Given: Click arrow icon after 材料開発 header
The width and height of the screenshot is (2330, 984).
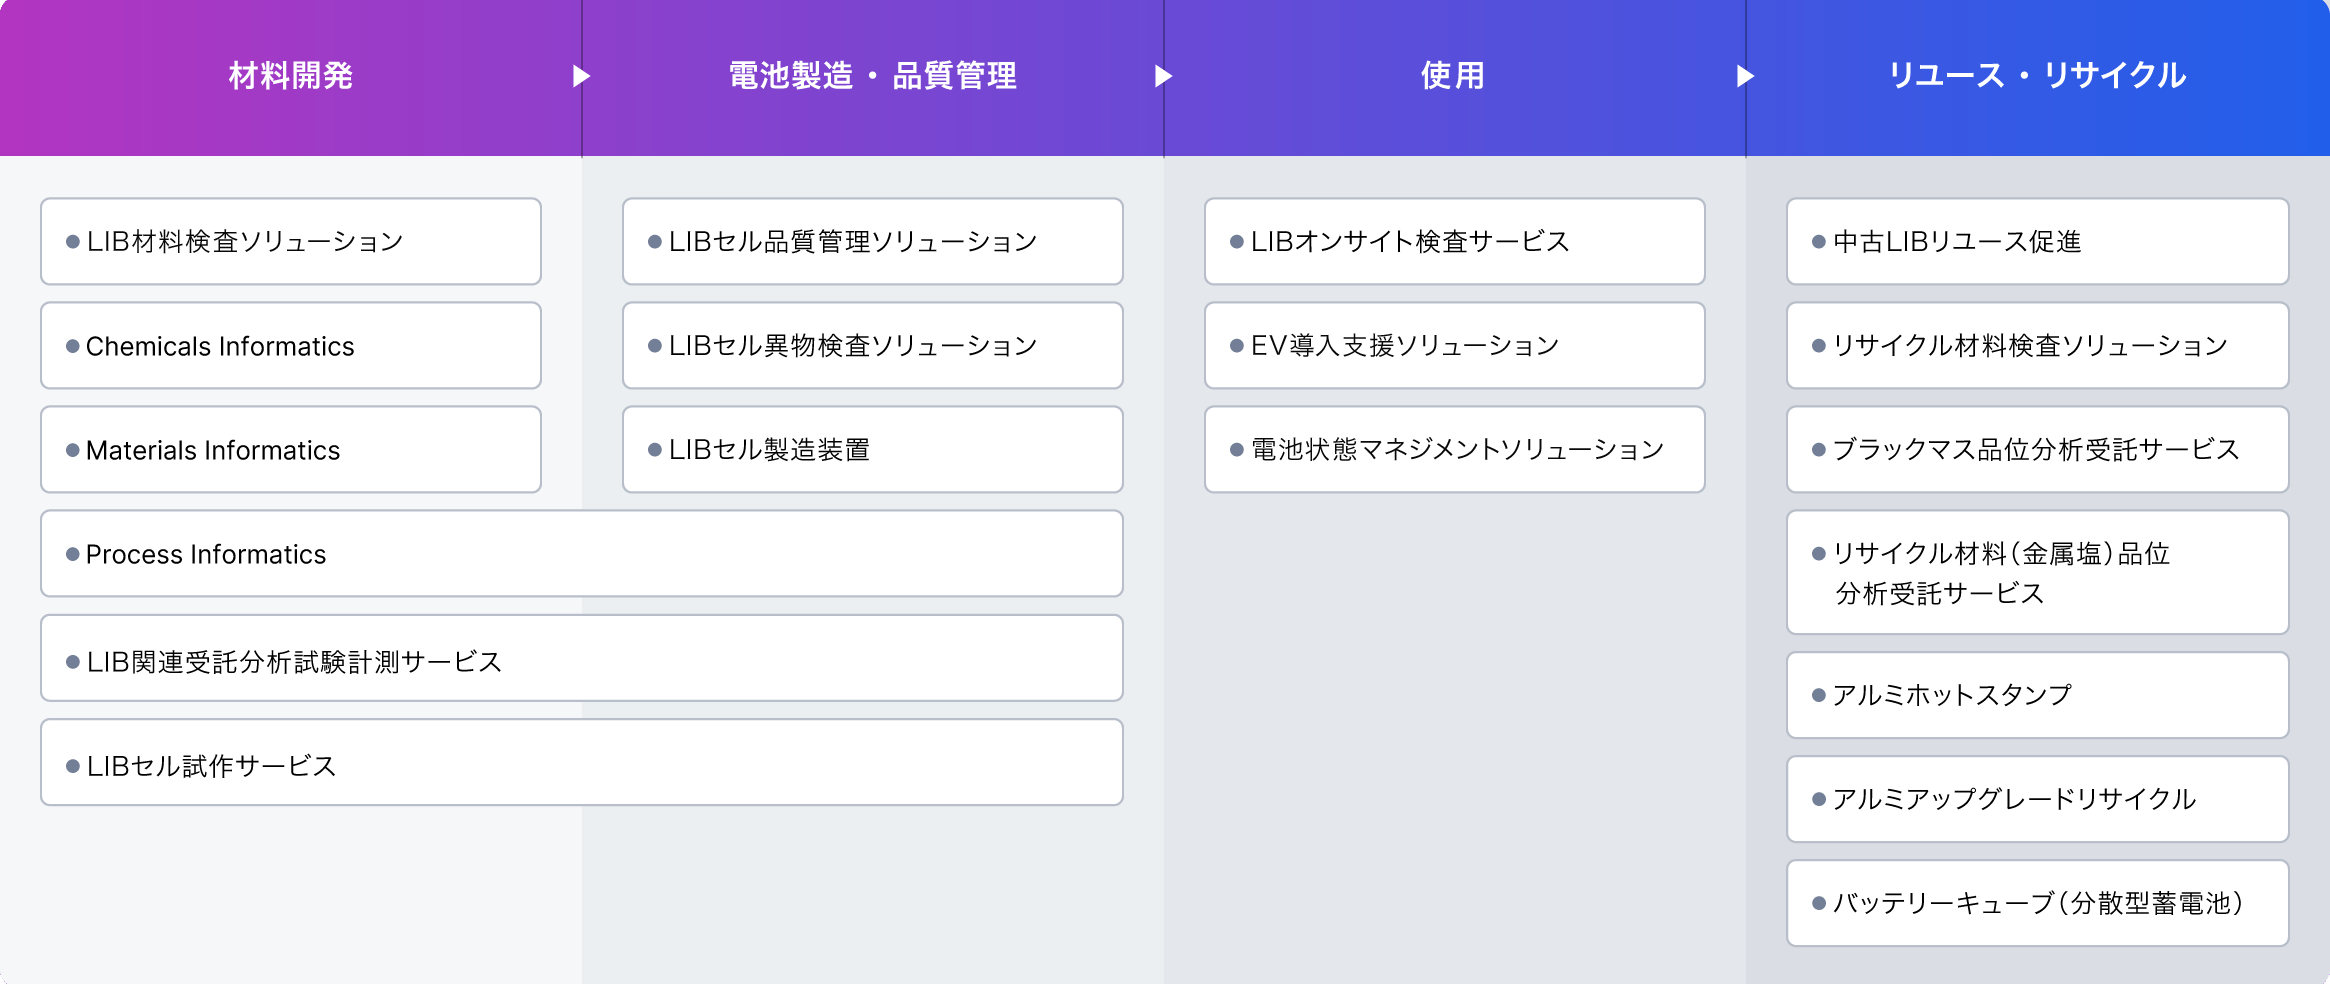Looking at the screenshot, I should tap(581, 76).
